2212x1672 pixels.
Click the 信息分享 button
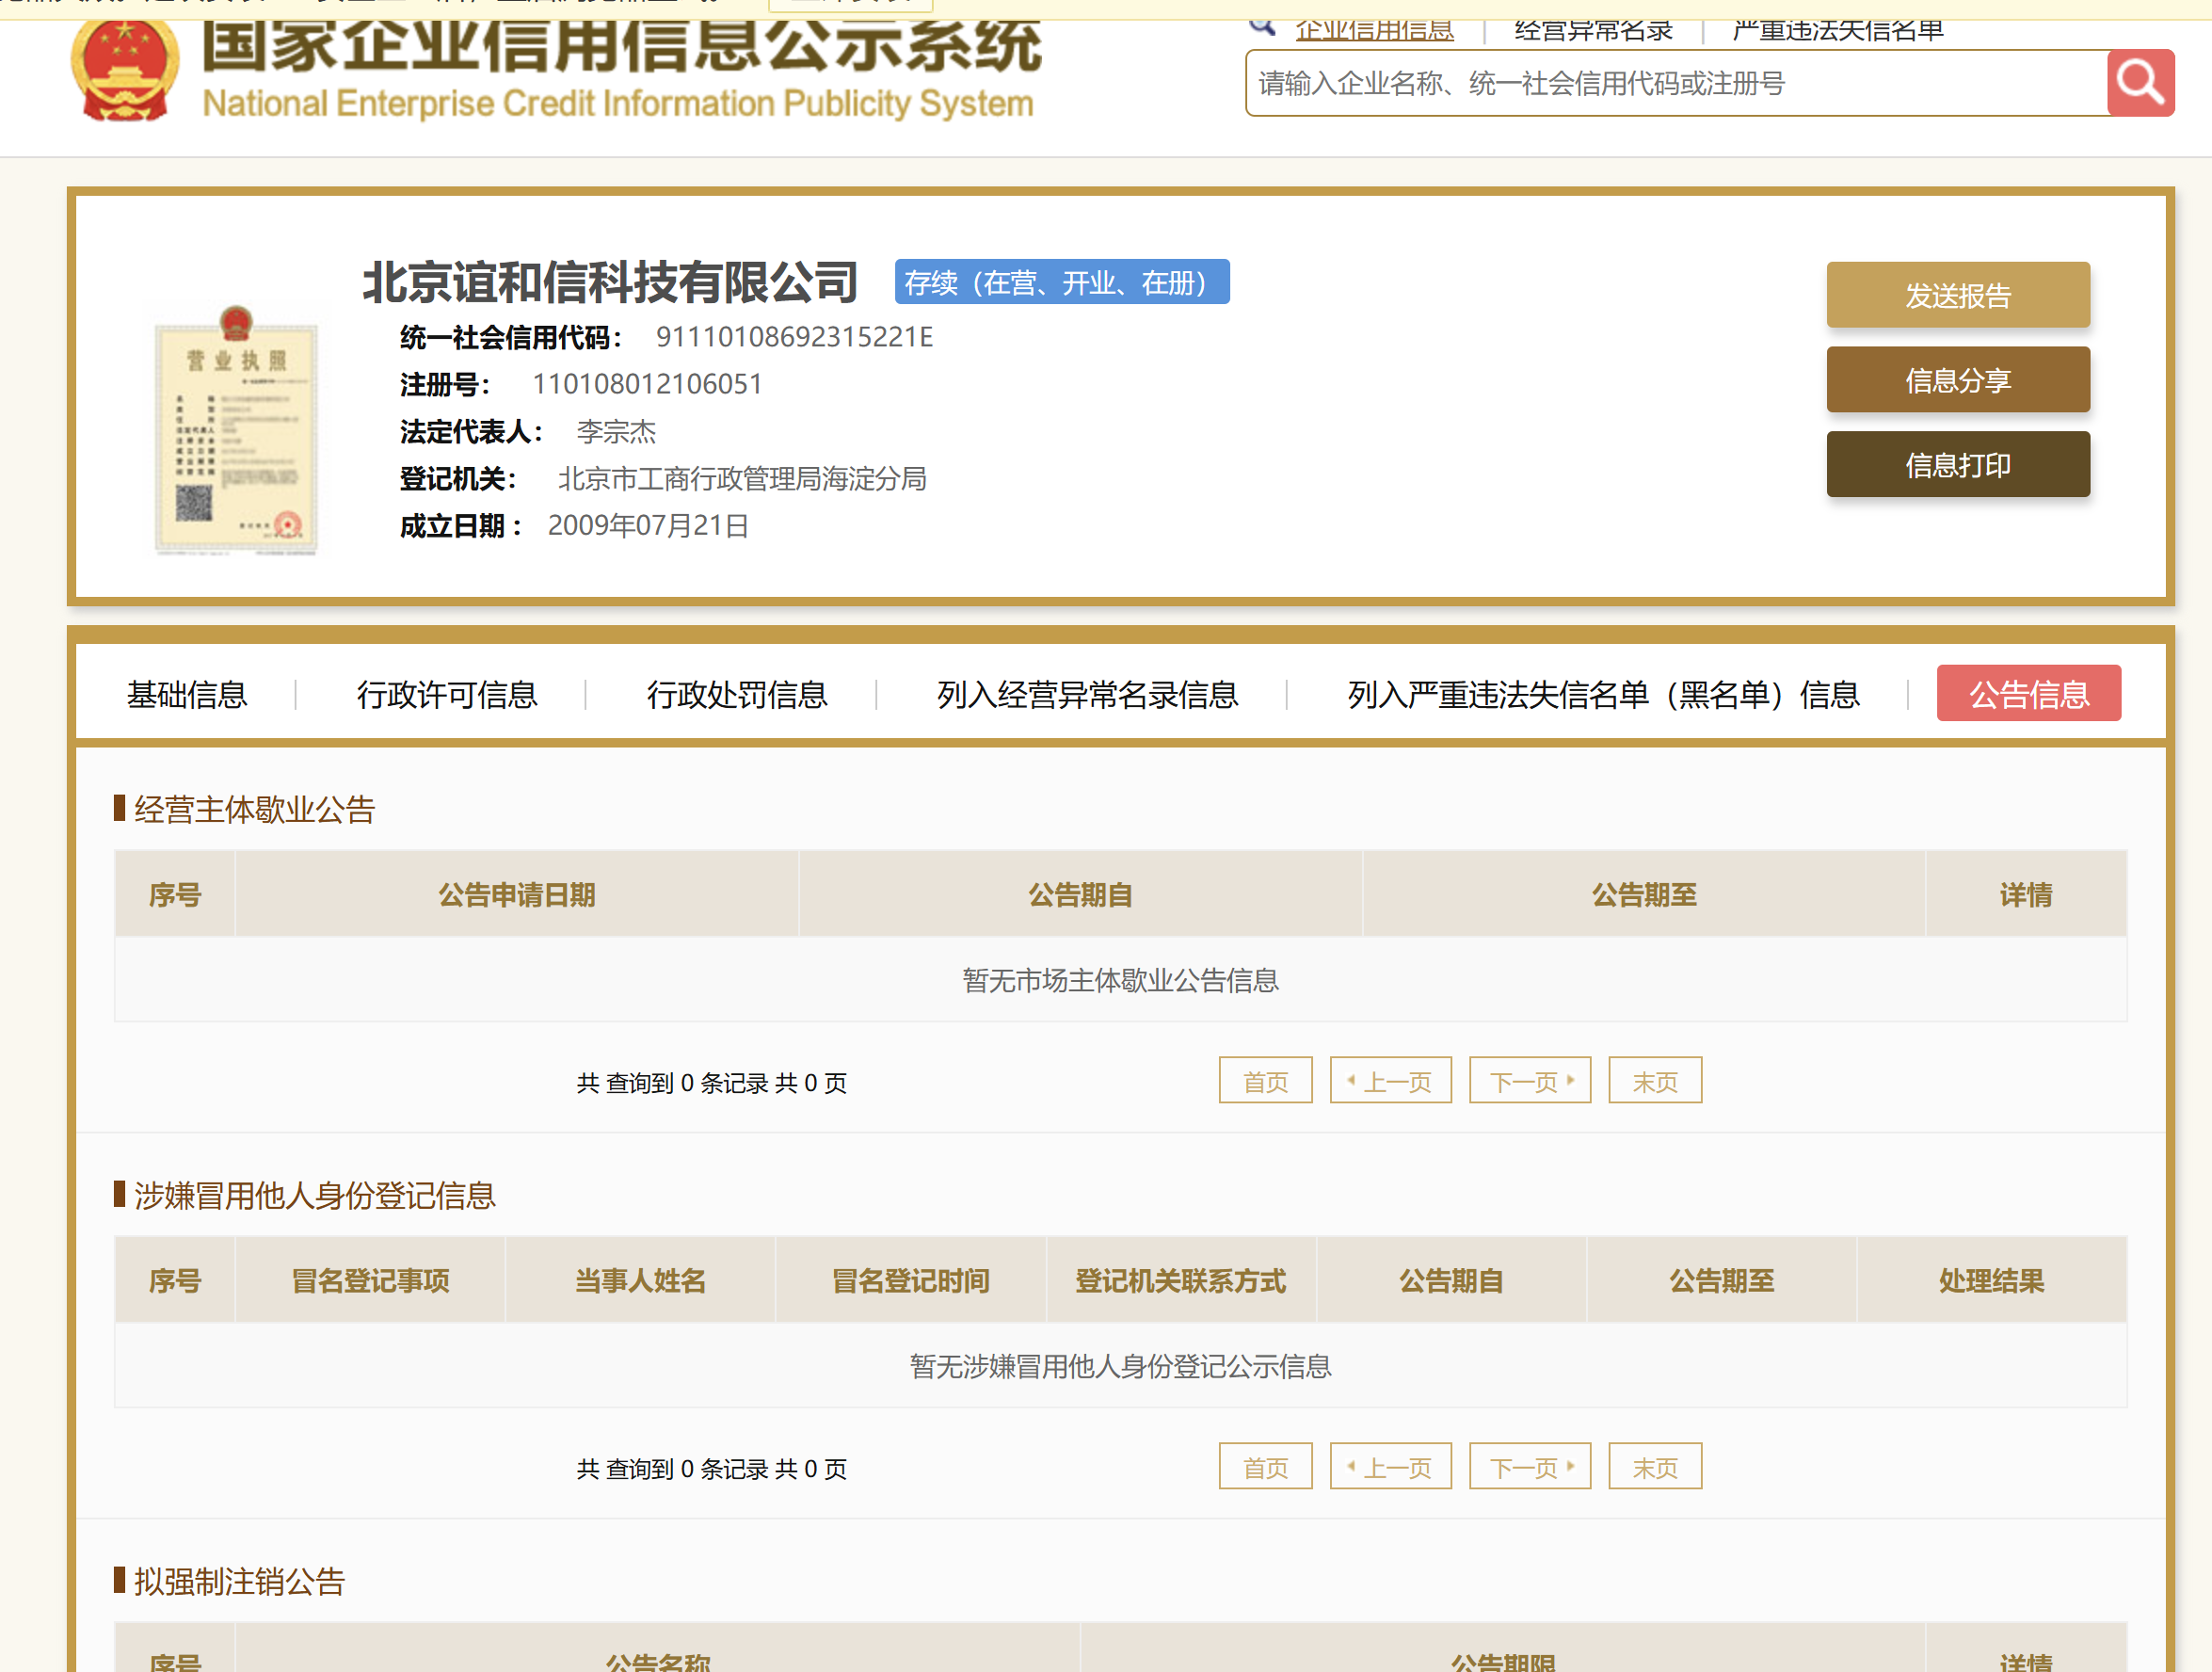click(1957, 380)
